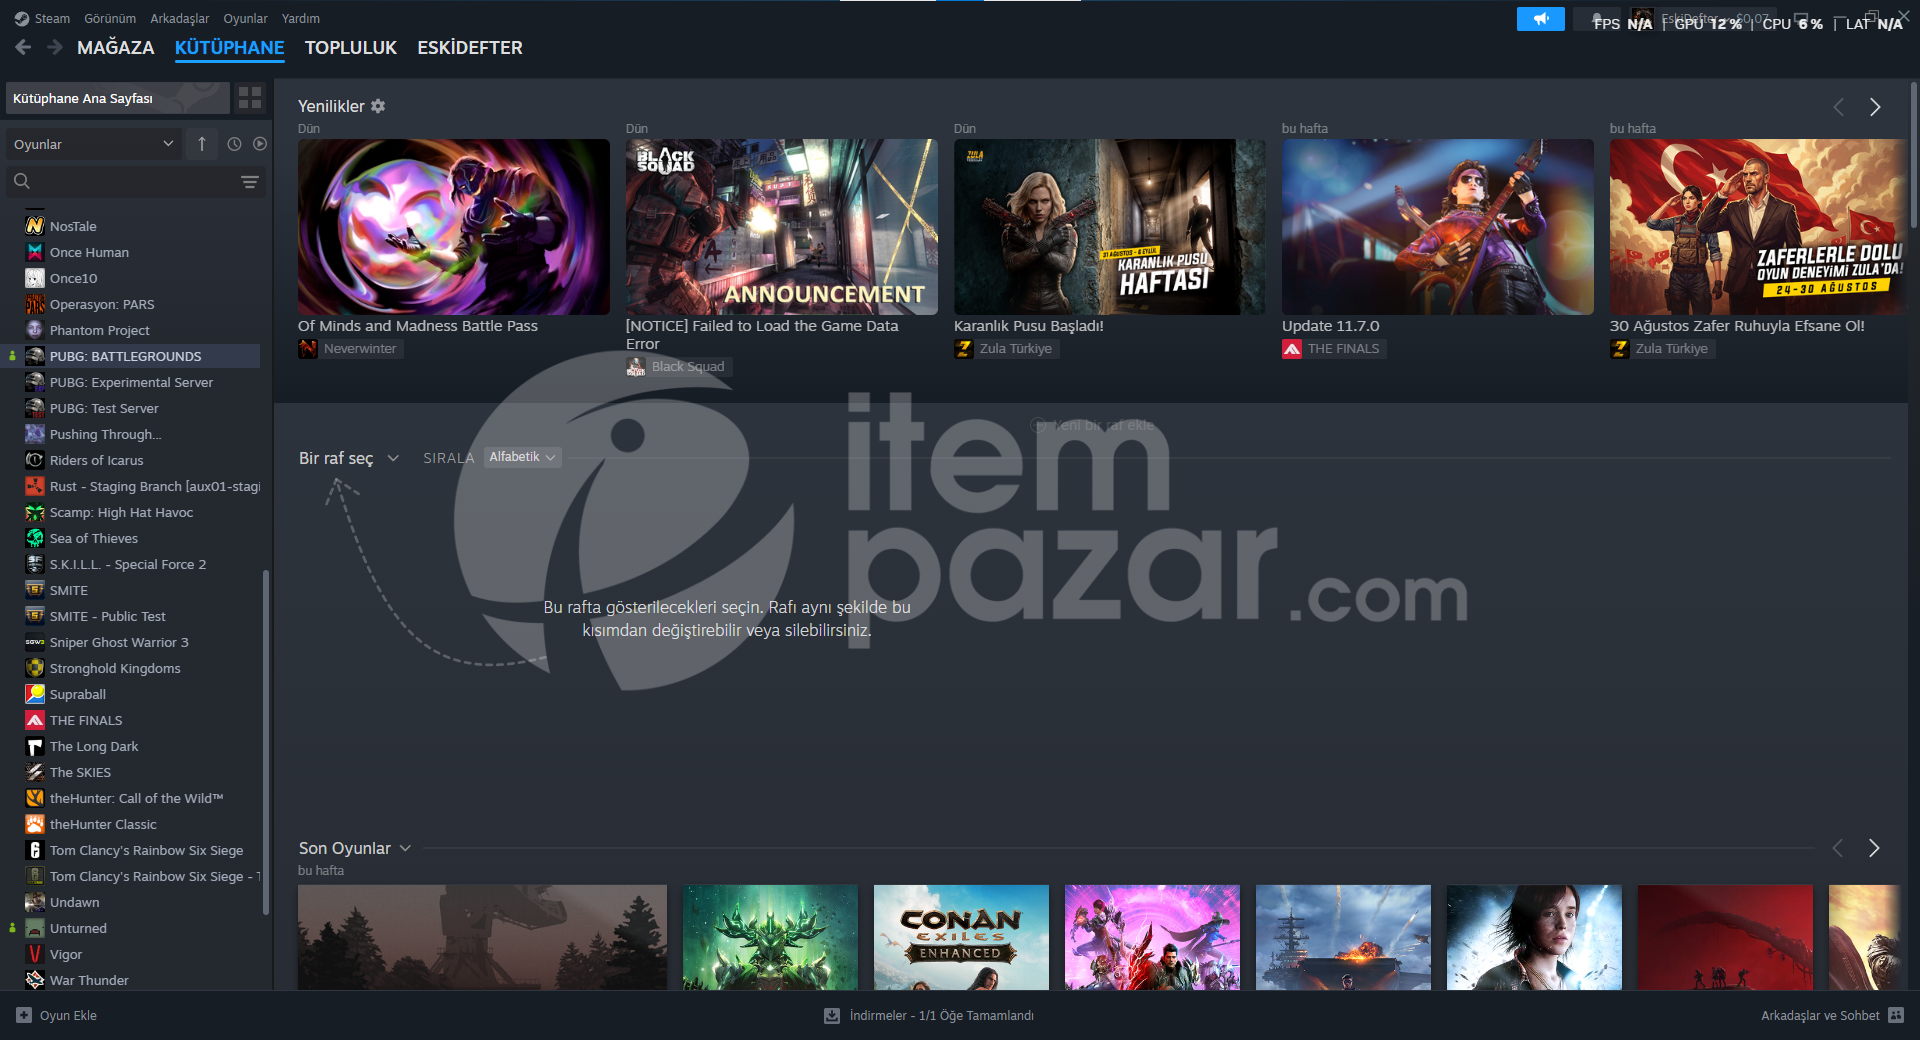This screenshot has width=1920, height=1040.
Task: Click Zula Türkiye icon under Karanlık Pusu
Action: [964, 349]
